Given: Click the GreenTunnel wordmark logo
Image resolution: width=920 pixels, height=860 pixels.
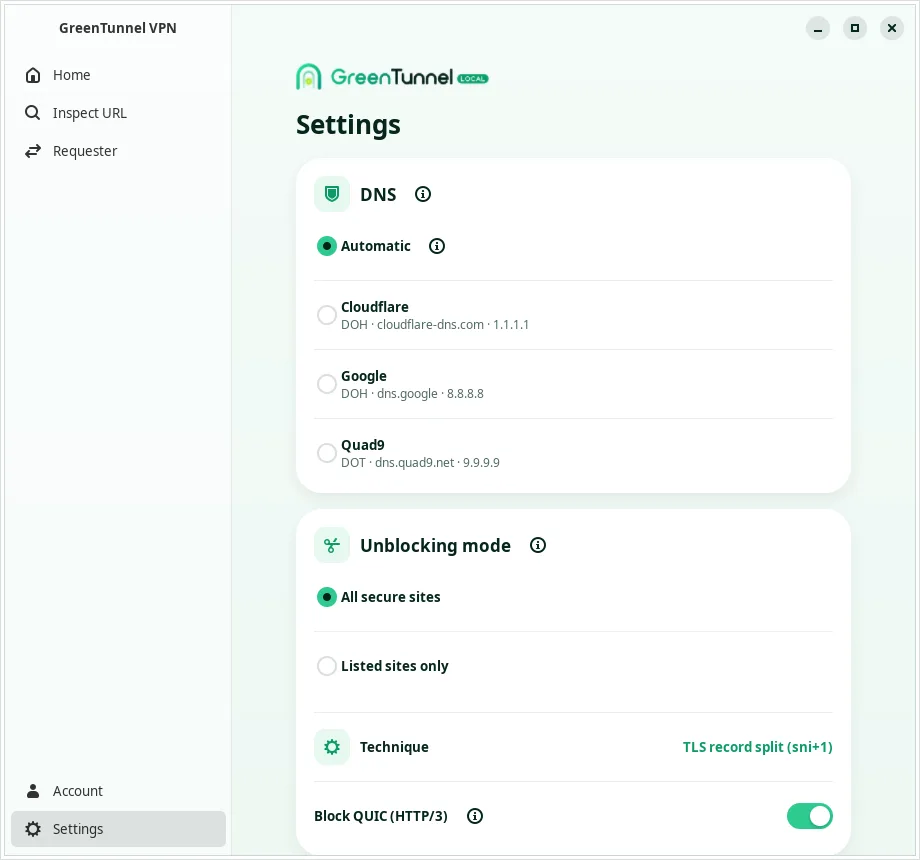Looking at the screenshot, I should point(392,77).
